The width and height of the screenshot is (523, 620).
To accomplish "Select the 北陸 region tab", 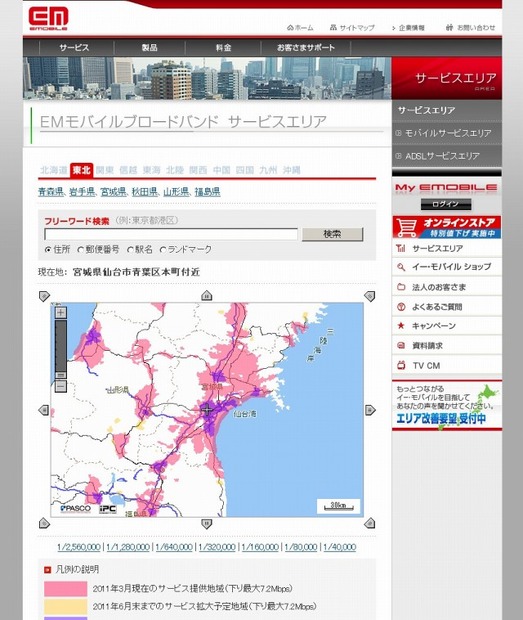I will (x=175, y=170).
